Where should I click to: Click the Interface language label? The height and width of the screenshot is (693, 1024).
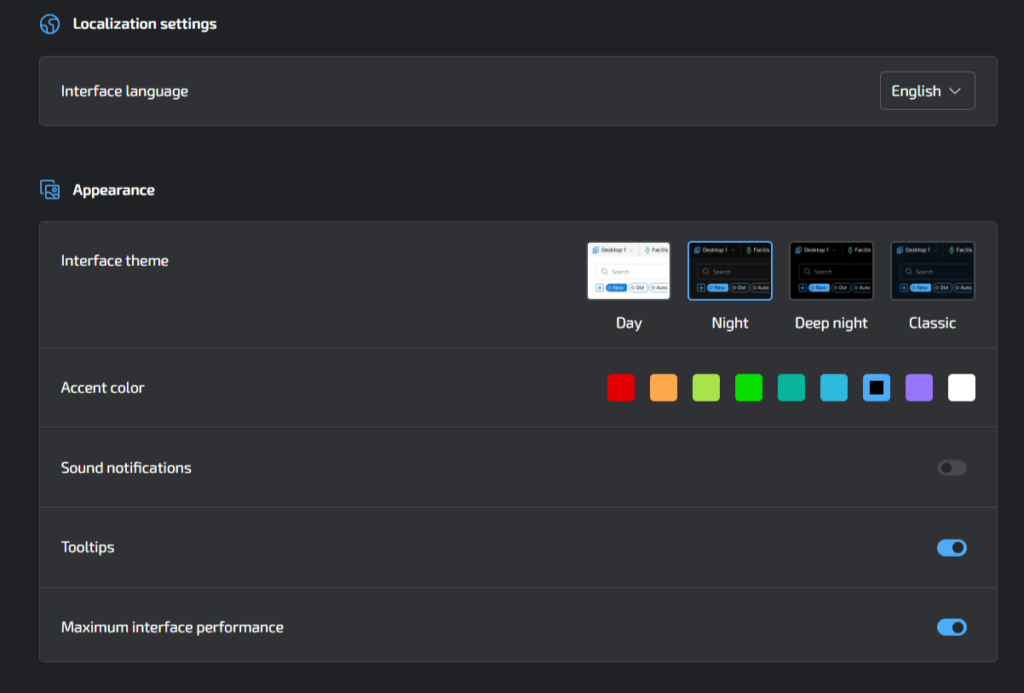click(x=124, y=91)
